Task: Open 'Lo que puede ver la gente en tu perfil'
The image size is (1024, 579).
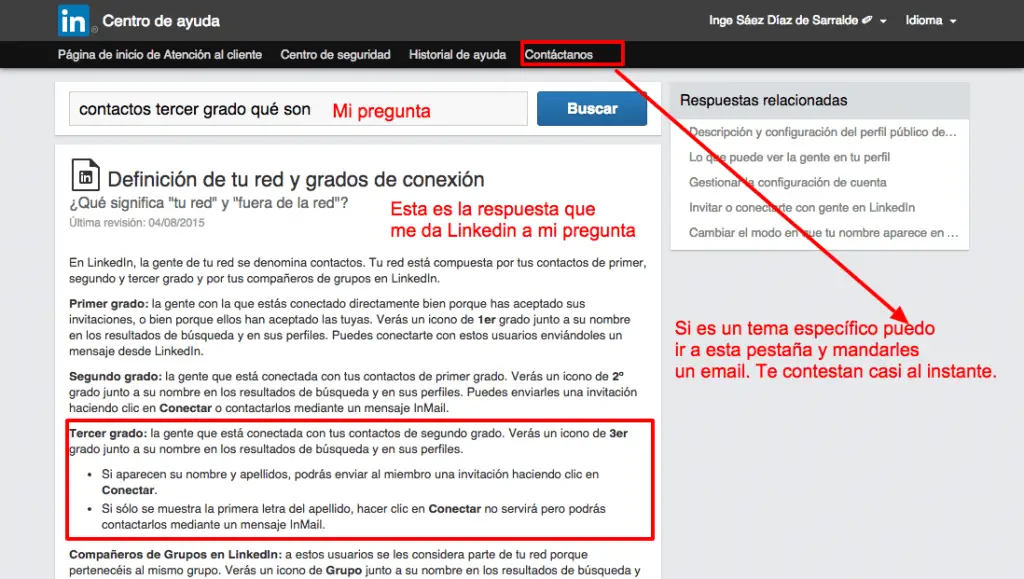Action: [x=792, y=157]
